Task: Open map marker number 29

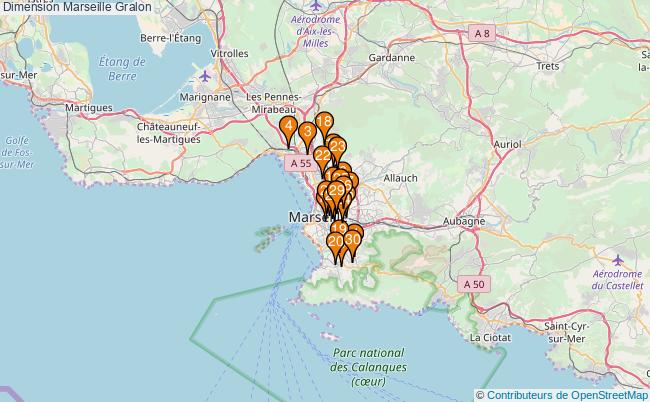Action: pyautogui.click(x=337, y=191)
